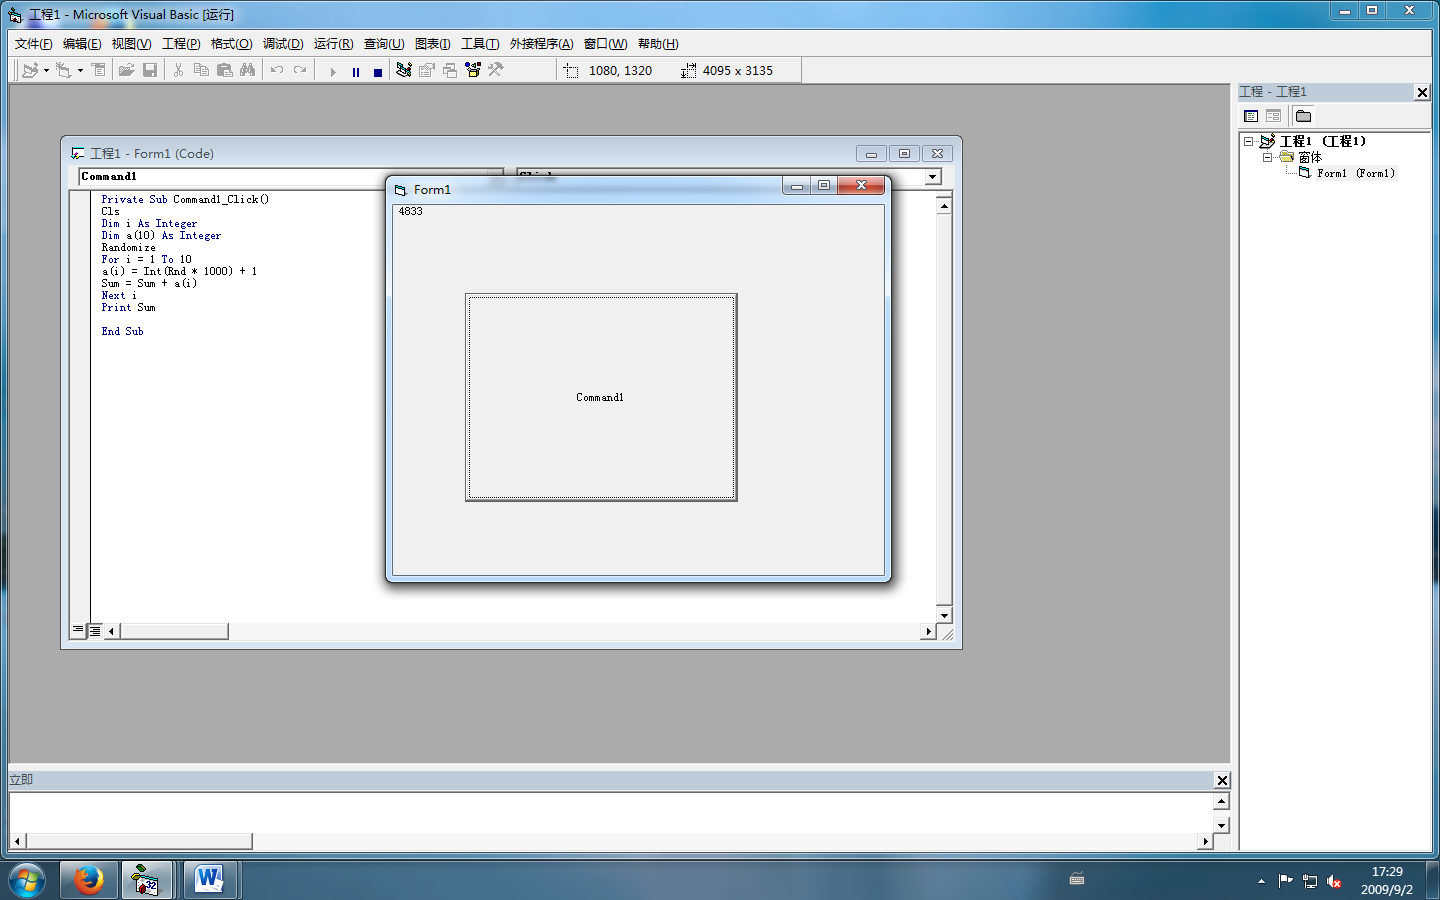
Task: Click the muted volume tray icon
Action: [1334, 881]
